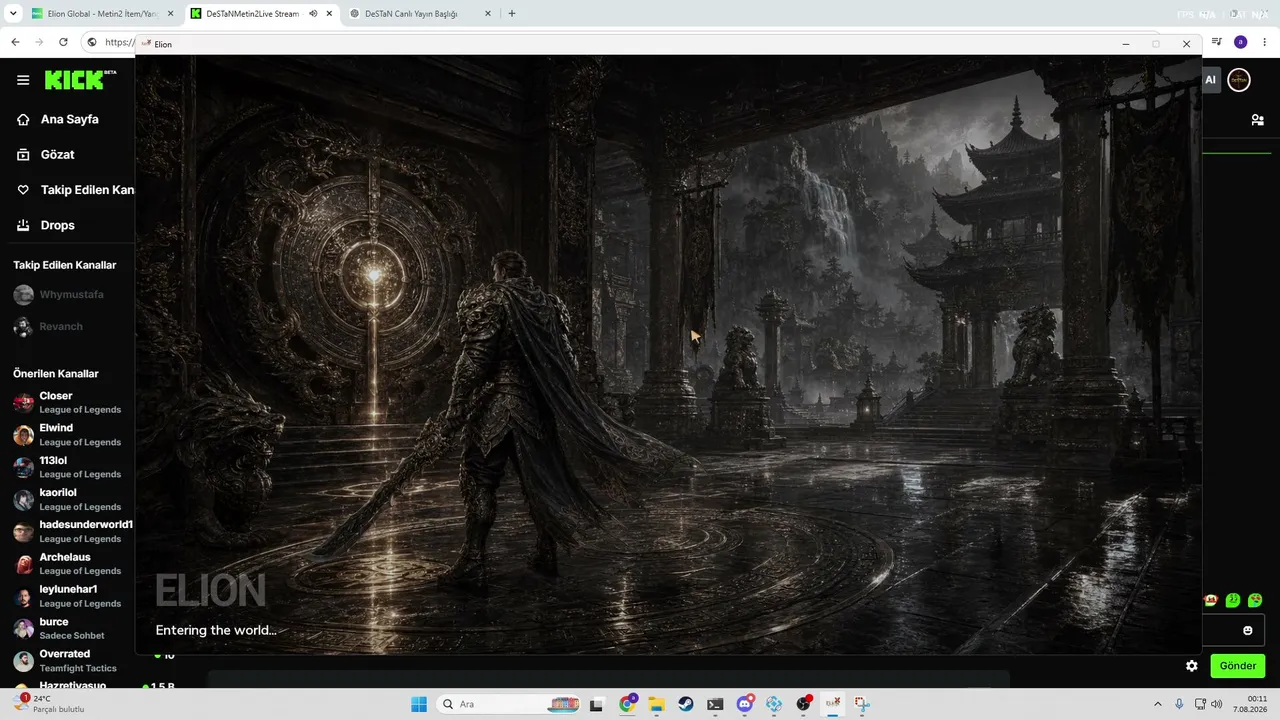
Task: Open the Drops page in sidebar
Action: pos(57,225)
